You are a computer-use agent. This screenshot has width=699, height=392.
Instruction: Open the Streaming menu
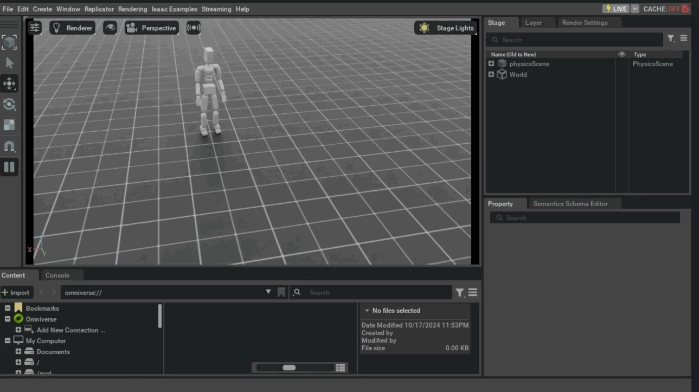[x=216, y=9]
